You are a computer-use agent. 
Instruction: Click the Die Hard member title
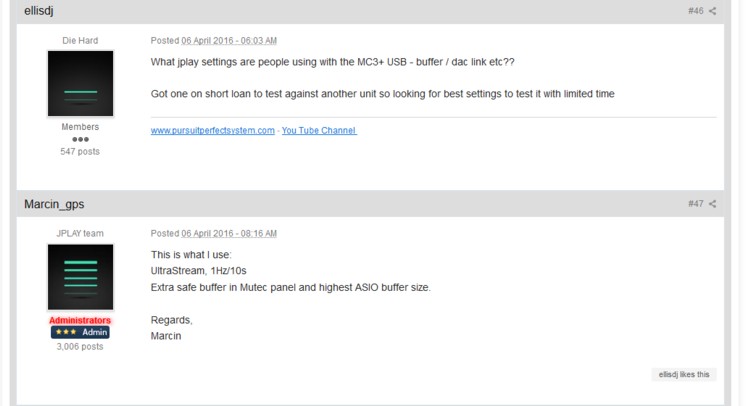point(80,41)
